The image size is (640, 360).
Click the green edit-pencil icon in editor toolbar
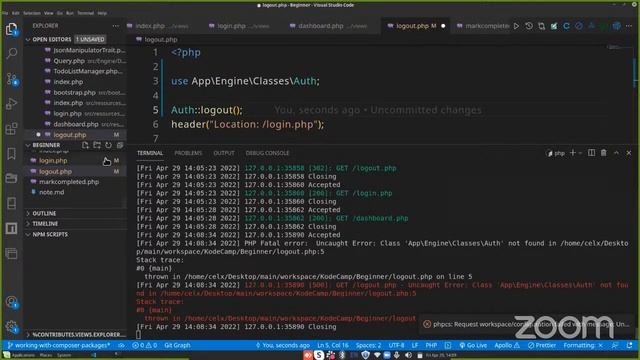554,26
